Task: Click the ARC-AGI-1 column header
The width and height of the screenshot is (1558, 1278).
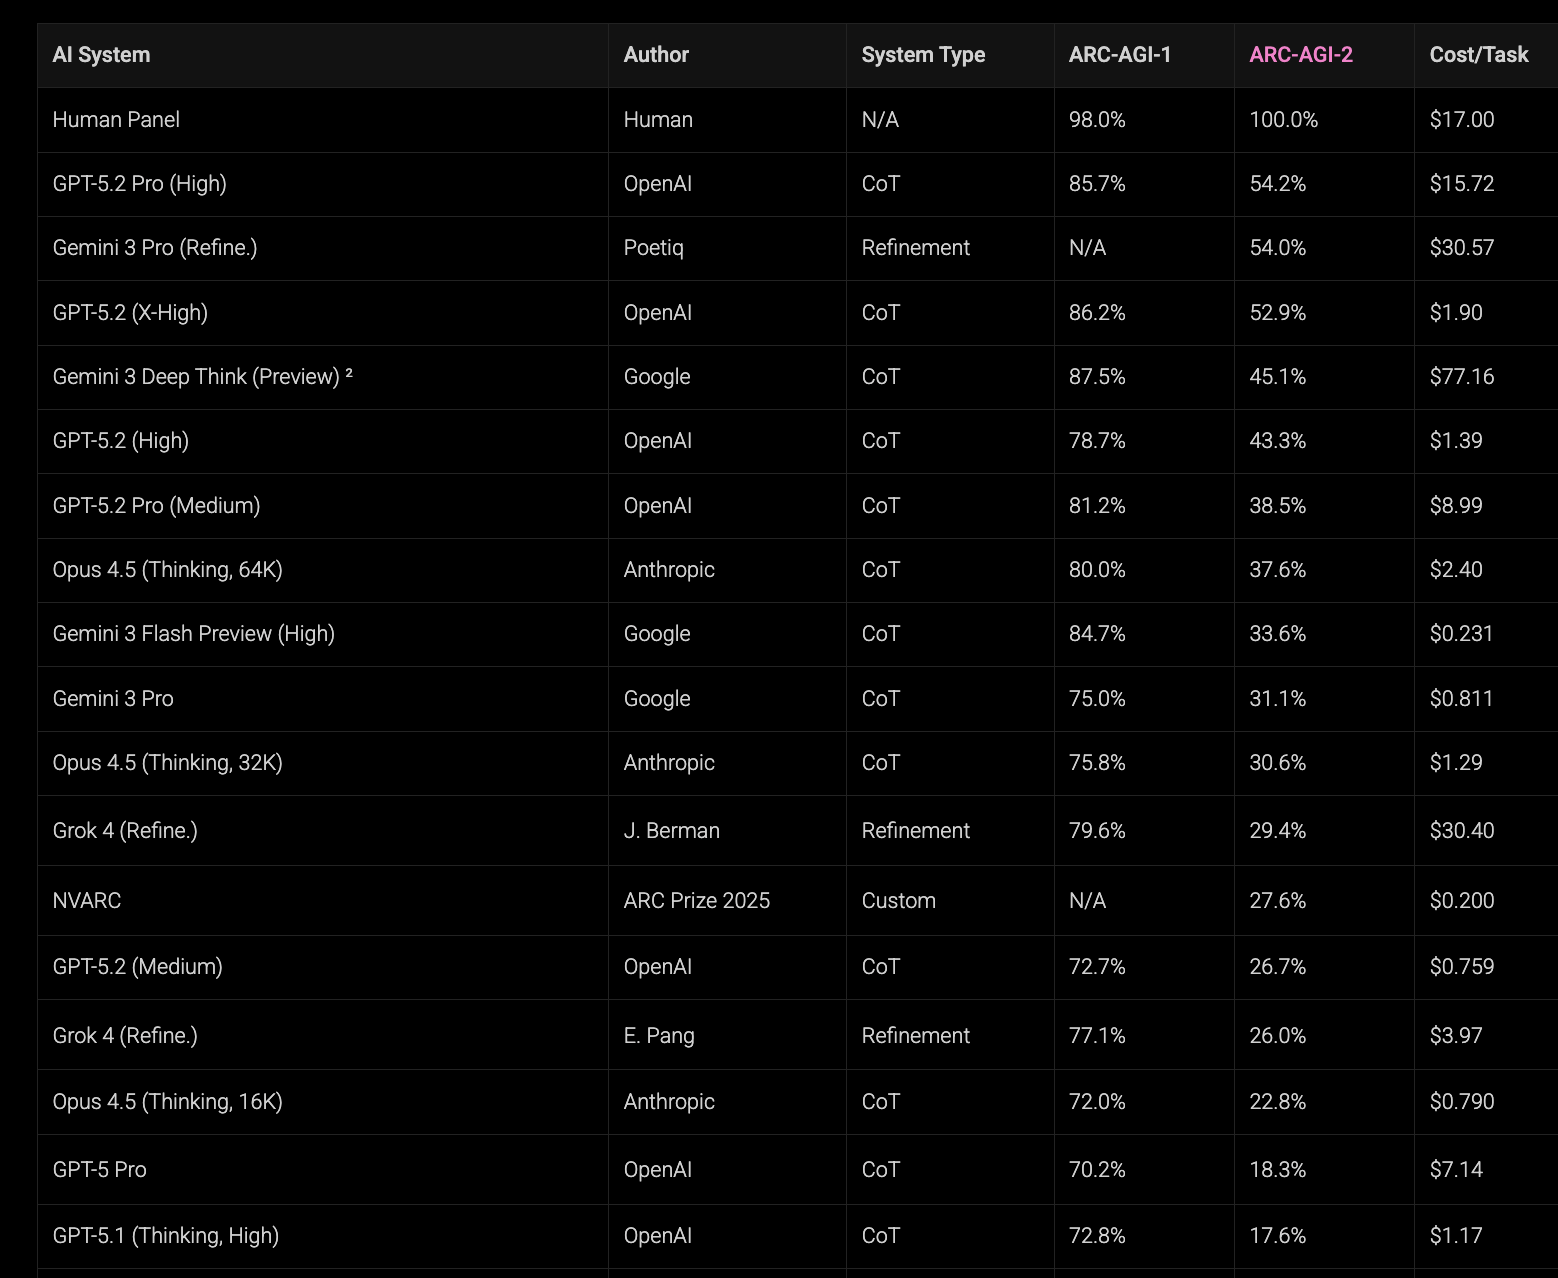Action: [x=1119, y=55]
